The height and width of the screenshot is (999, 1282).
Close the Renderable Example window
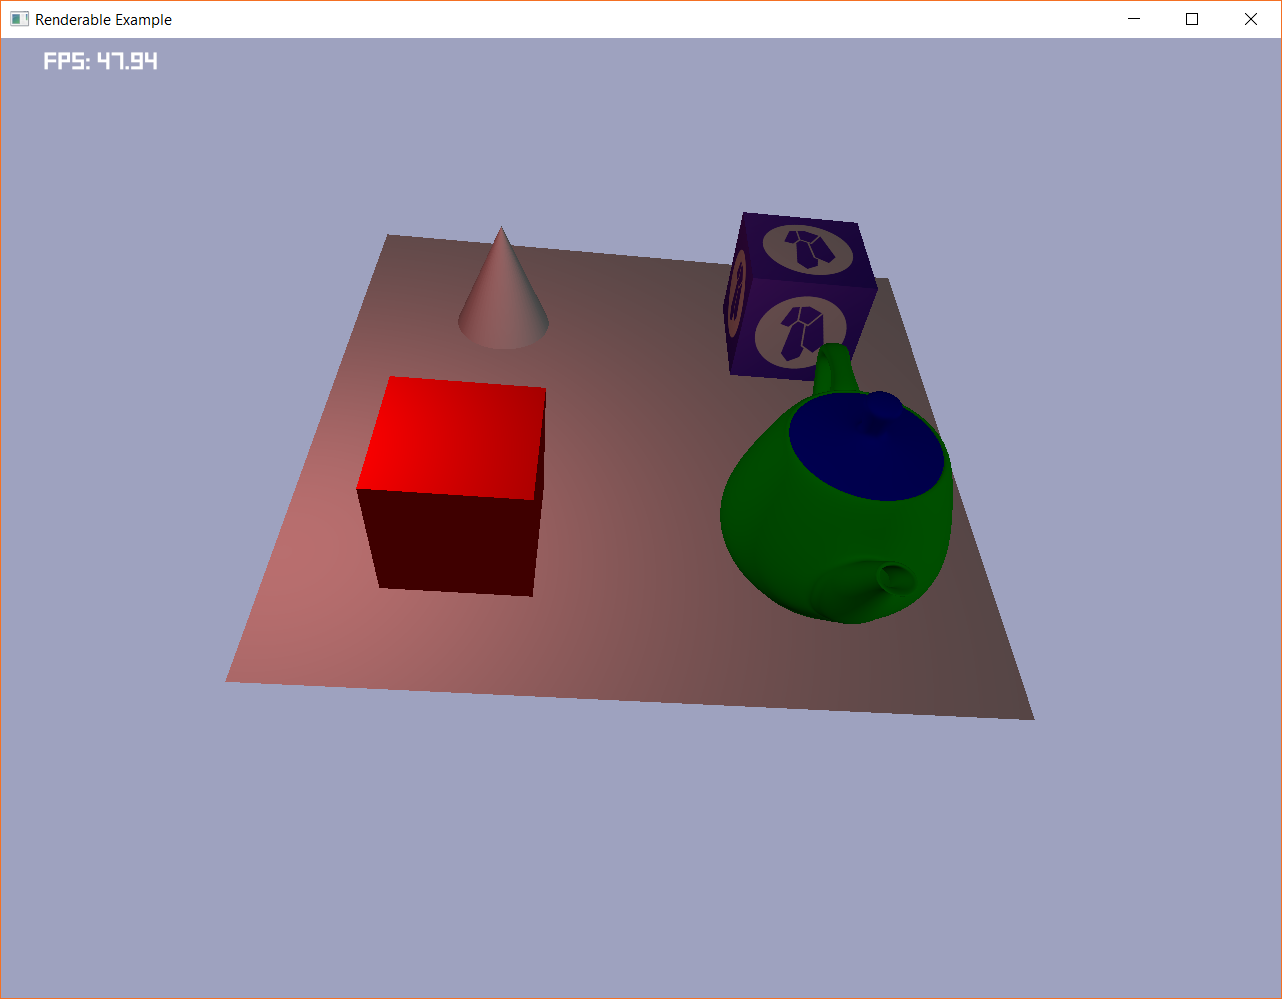coord(1251,19)
